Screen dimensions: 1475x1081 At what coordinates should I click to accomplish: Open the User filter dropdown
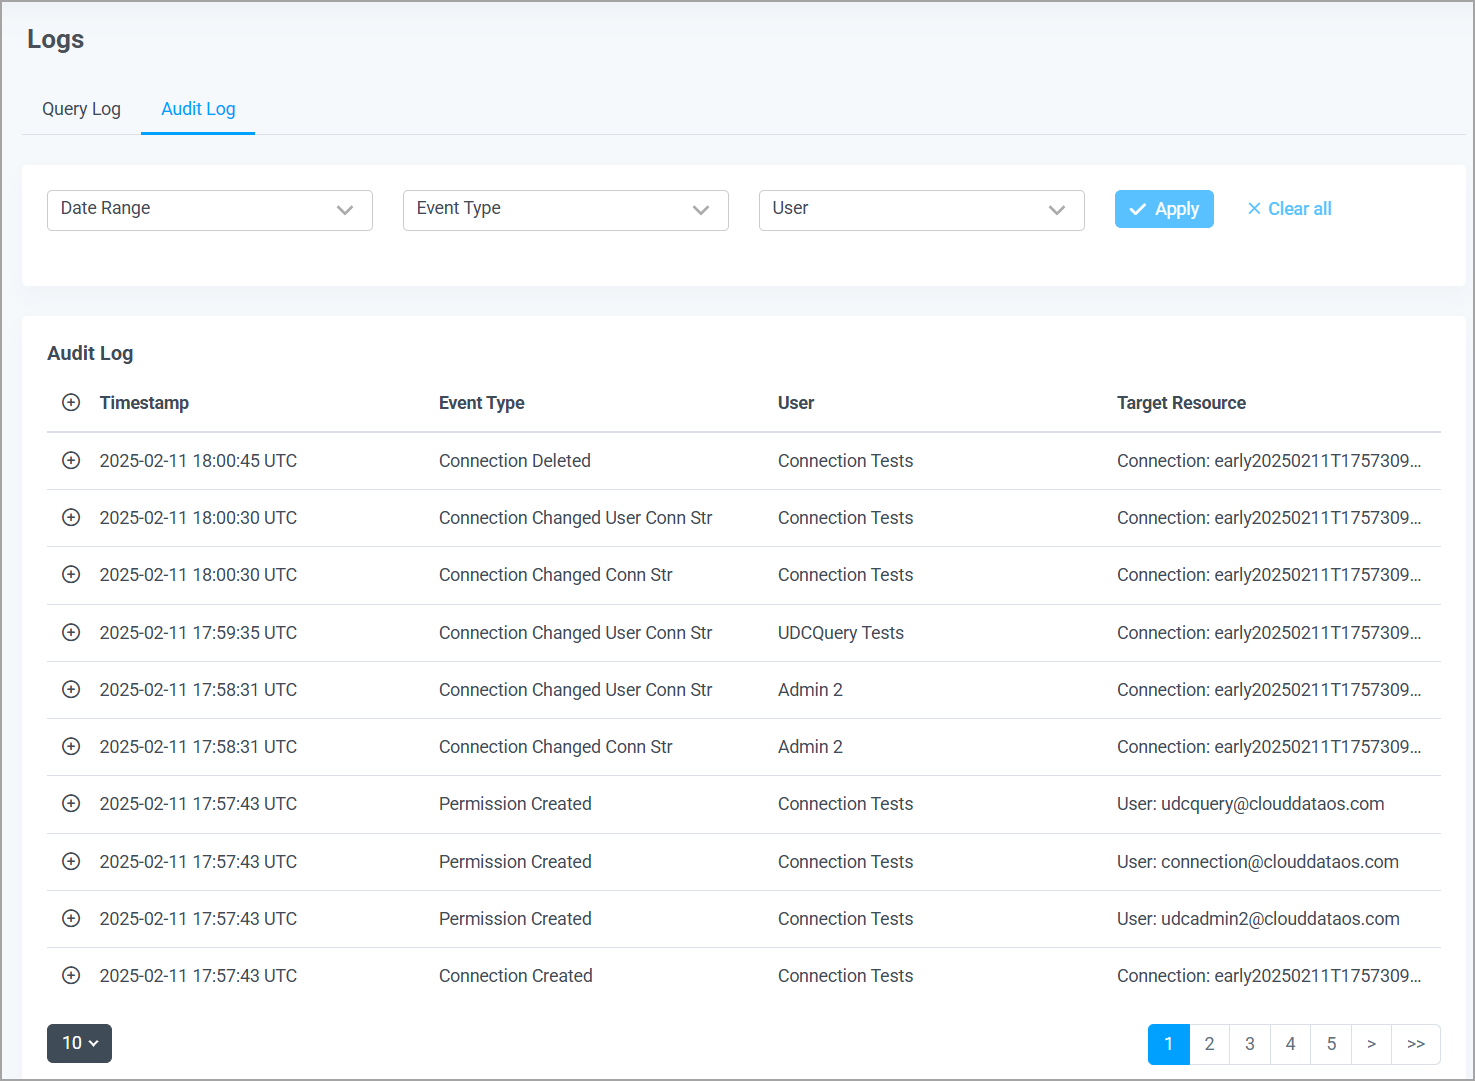pyautogui.click(x=922, y=210)
